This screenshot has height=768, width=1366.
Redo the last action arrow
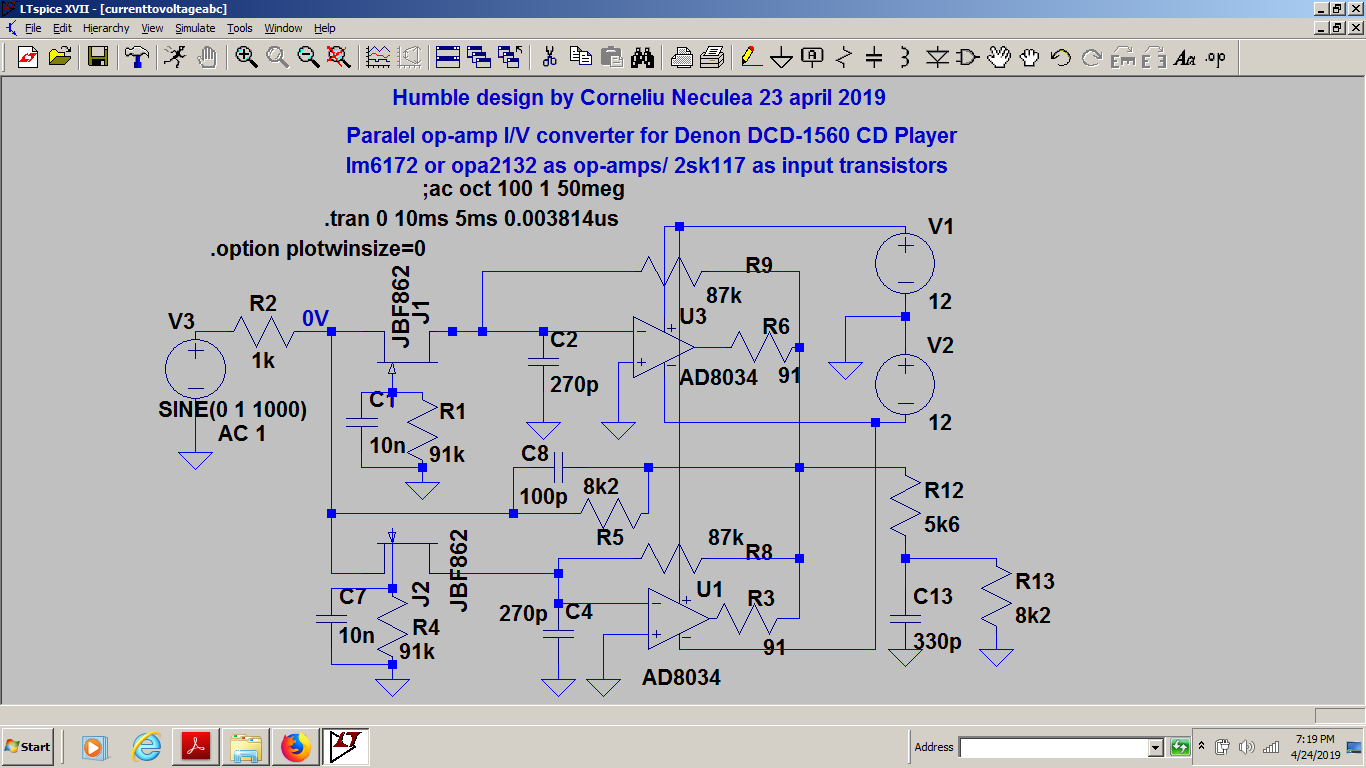click(x=1092, y=57)
